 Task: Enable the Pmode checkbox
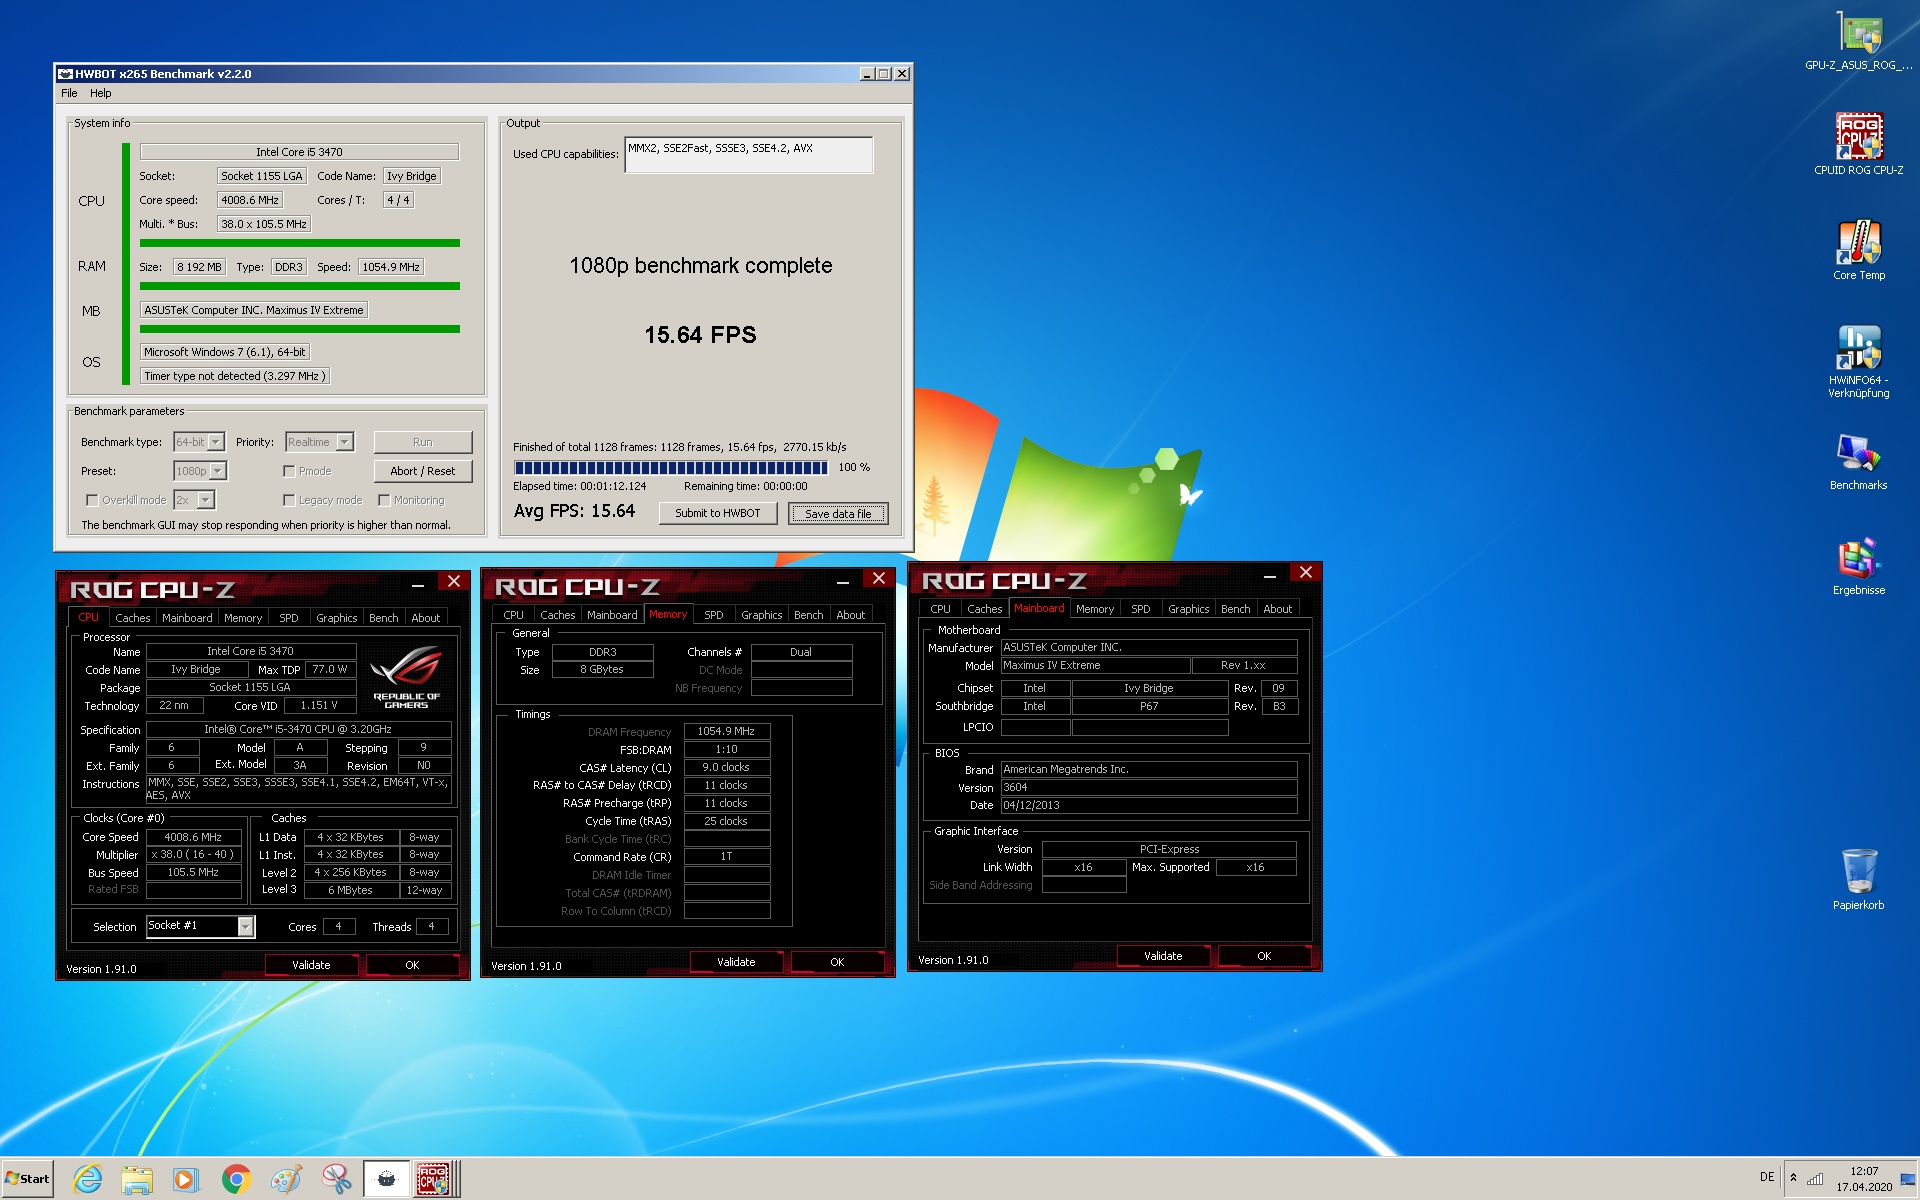[289, 471]
